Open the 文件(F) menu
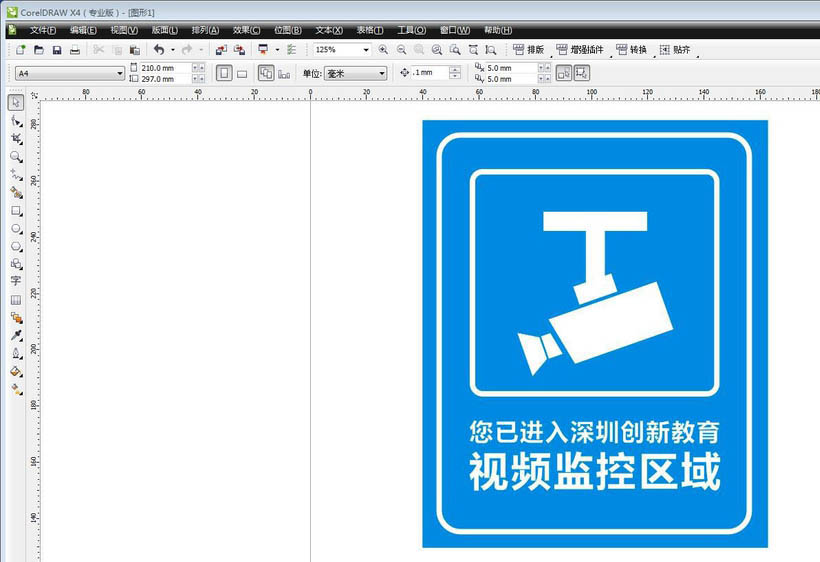Image resolution: width=820 pixels, height=562 pixels. tap(43, 30)
